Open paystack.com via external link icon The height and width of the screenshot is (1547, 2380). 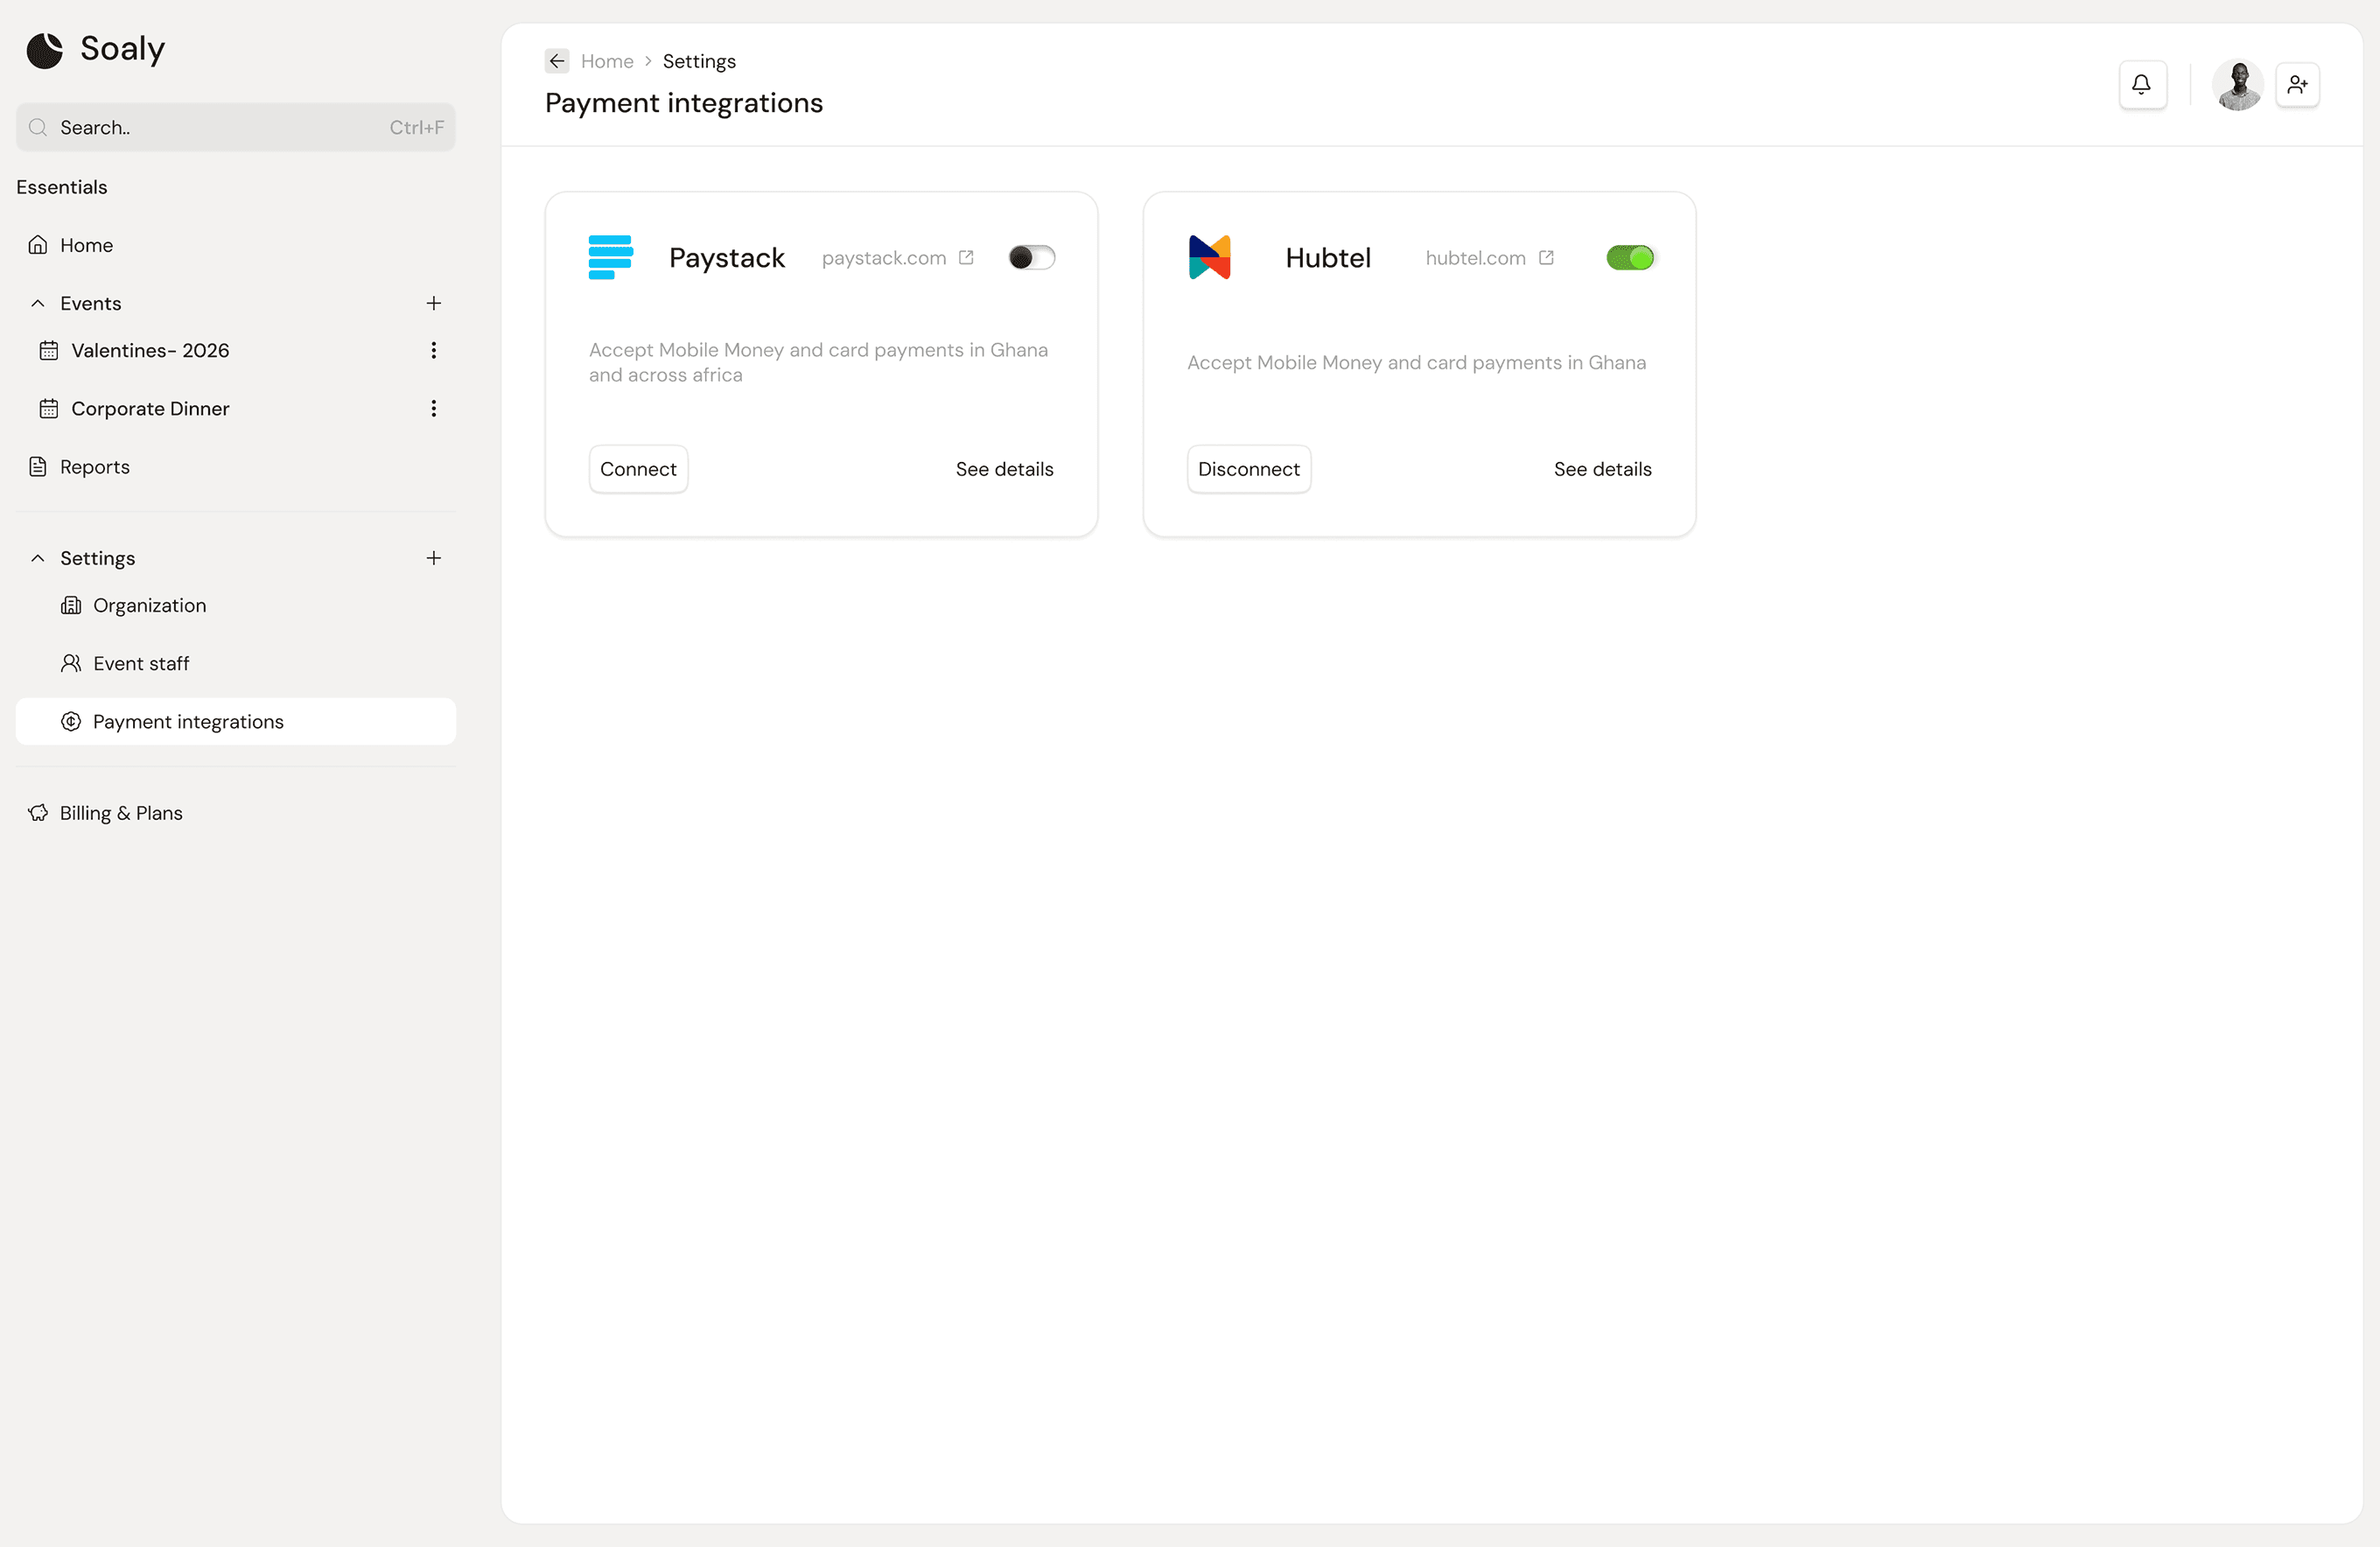[x=965, y=257]
